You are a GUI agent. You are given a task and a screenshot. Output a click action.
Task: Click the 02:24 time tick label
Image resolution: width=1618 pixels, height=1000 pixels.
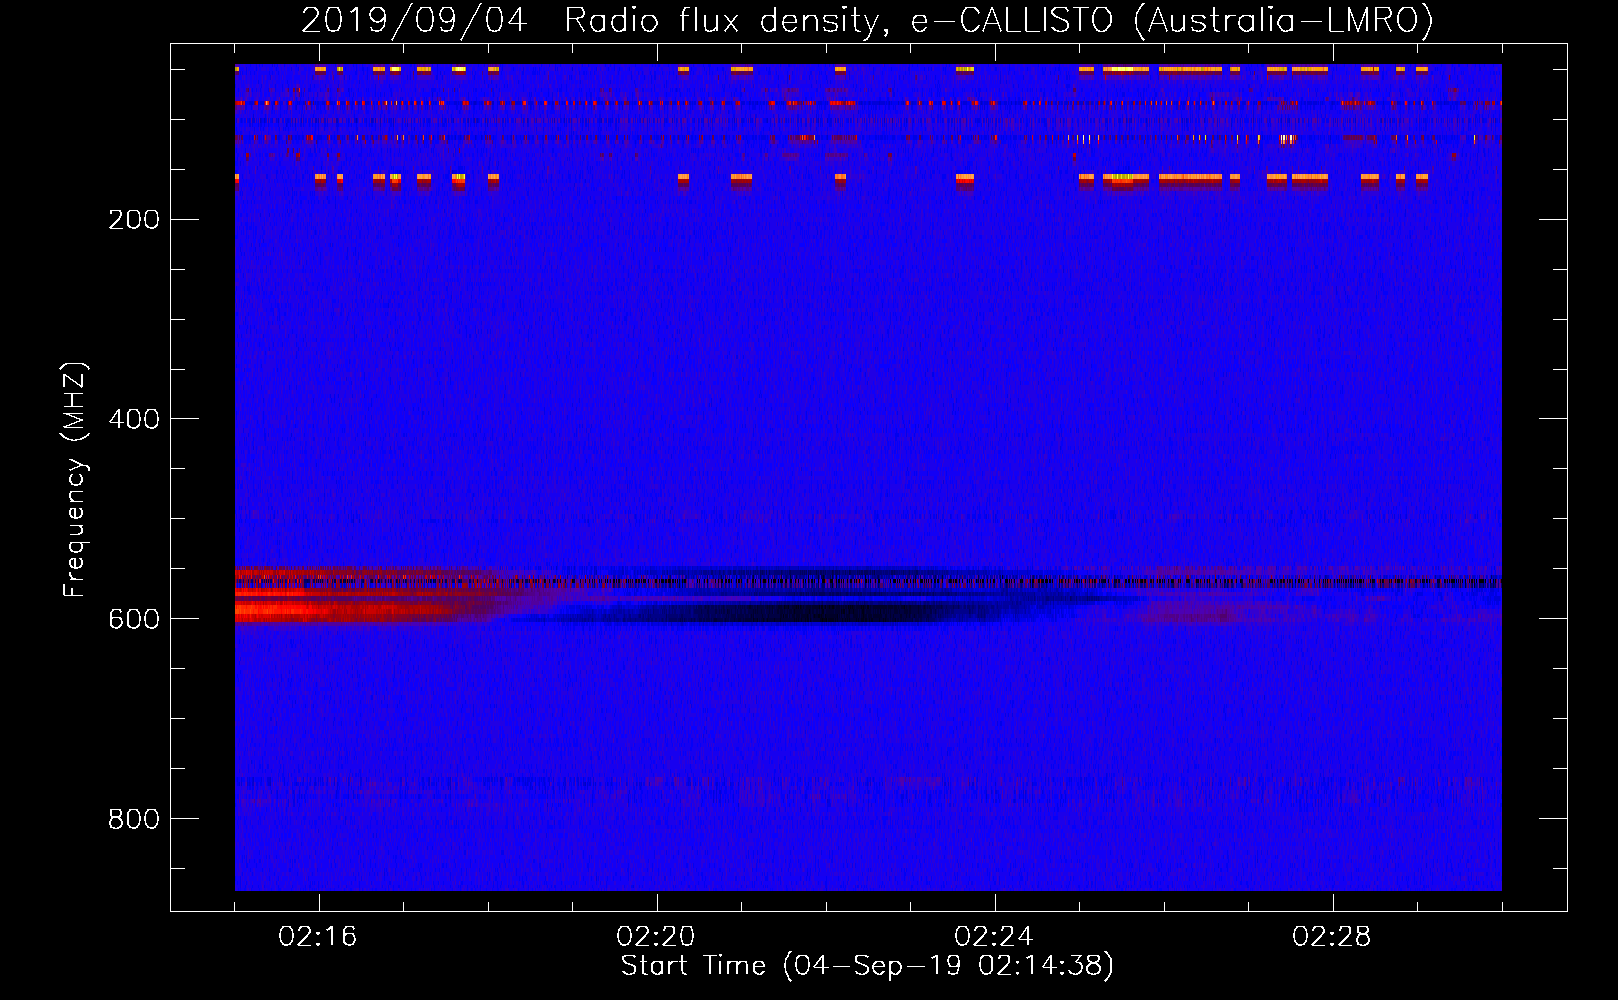(994, 936)
